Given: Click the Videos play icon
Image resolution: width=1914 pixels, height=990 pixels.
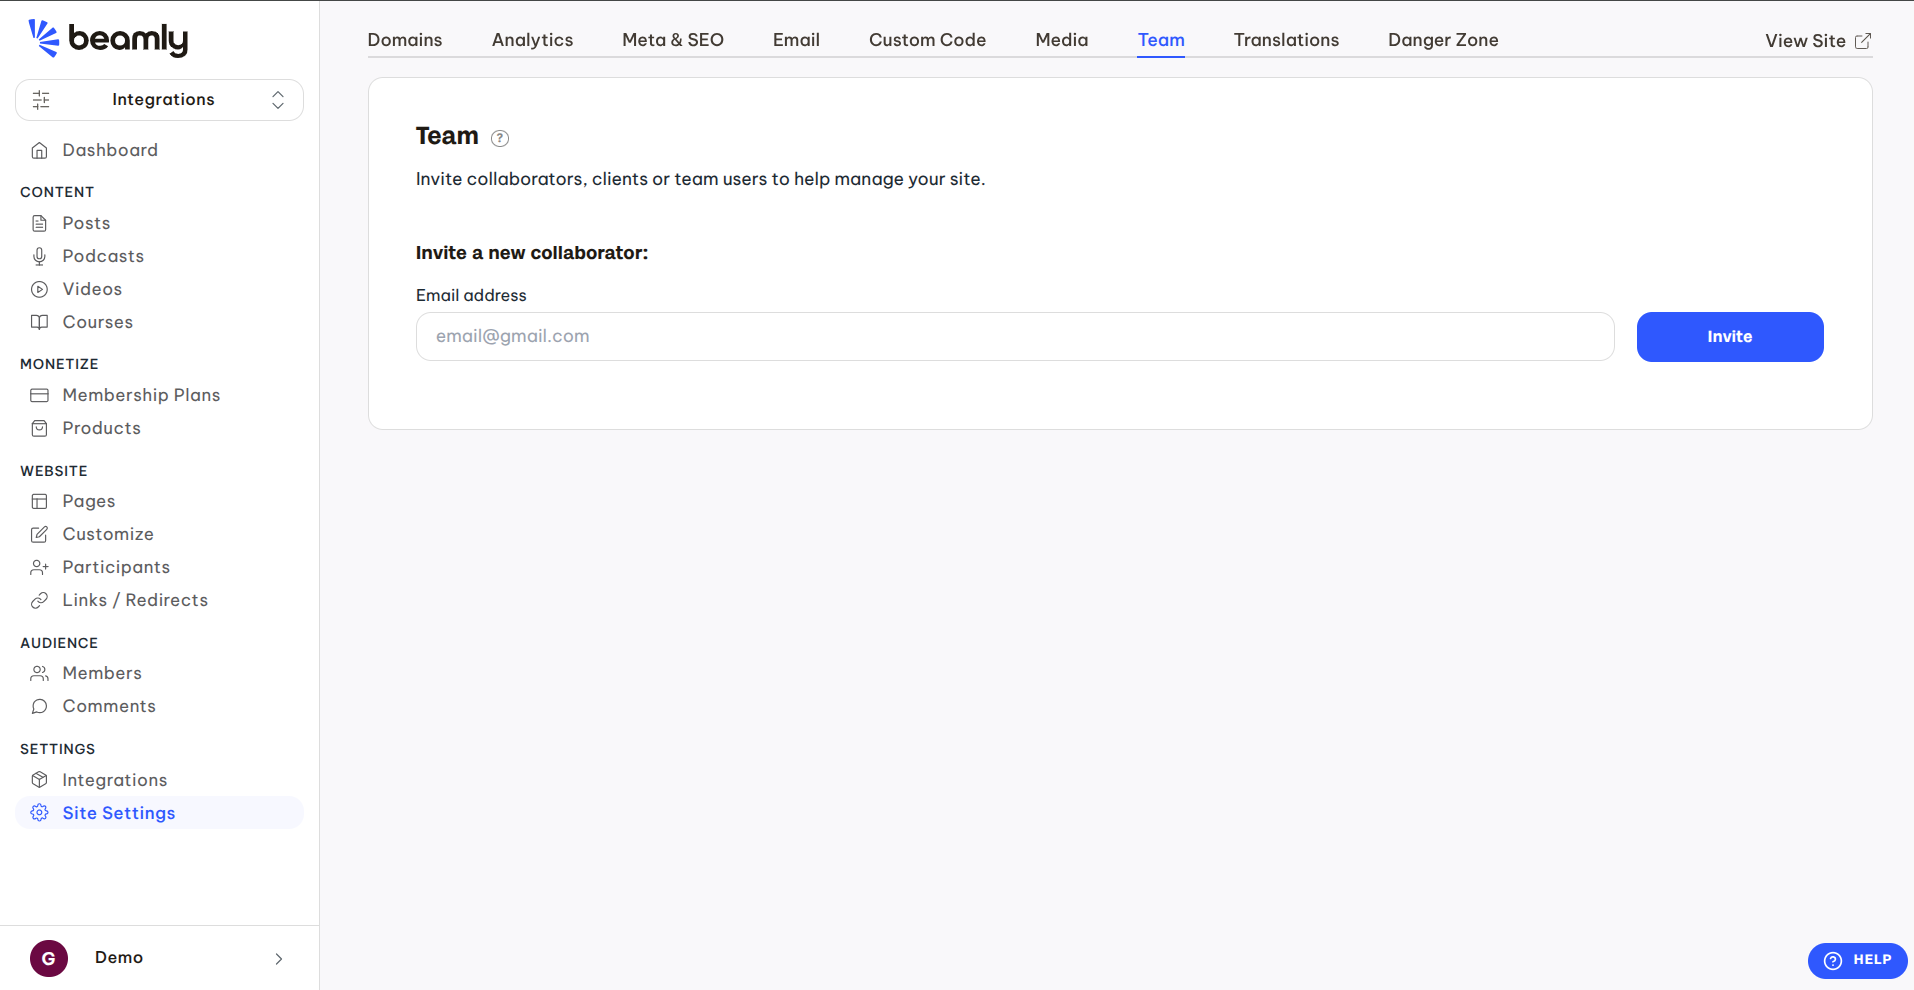Looking at the screenshot, I should click(x=40, y=289).
